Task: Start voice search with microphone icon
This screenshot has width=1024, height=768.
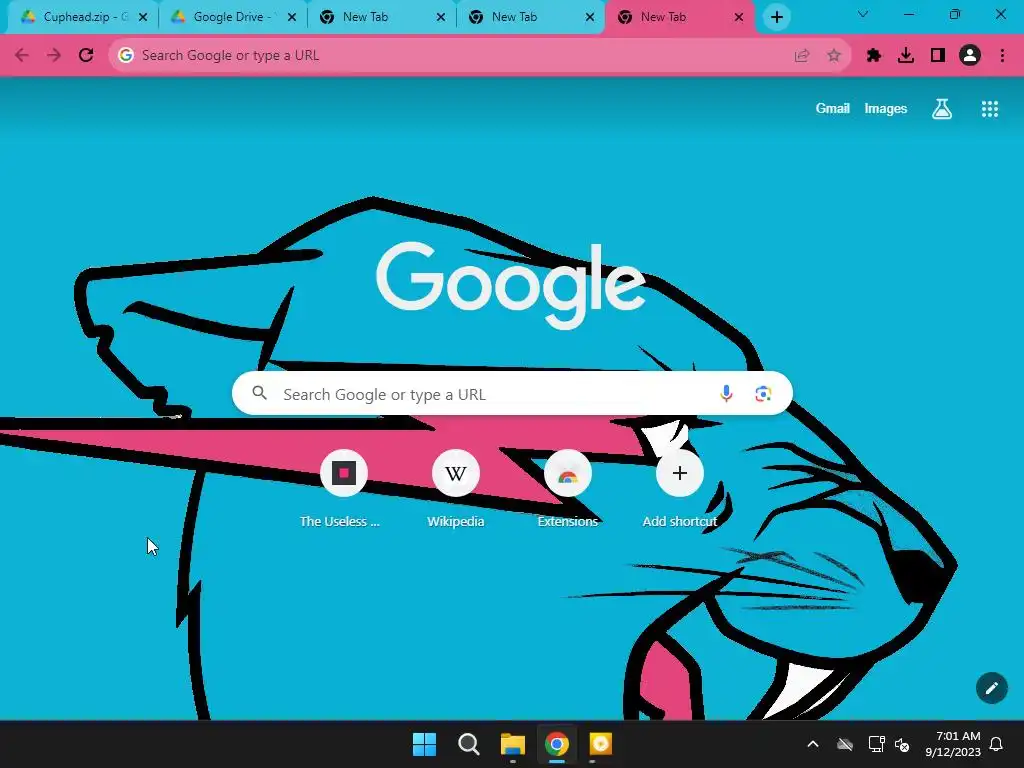Action: point(726,394)
